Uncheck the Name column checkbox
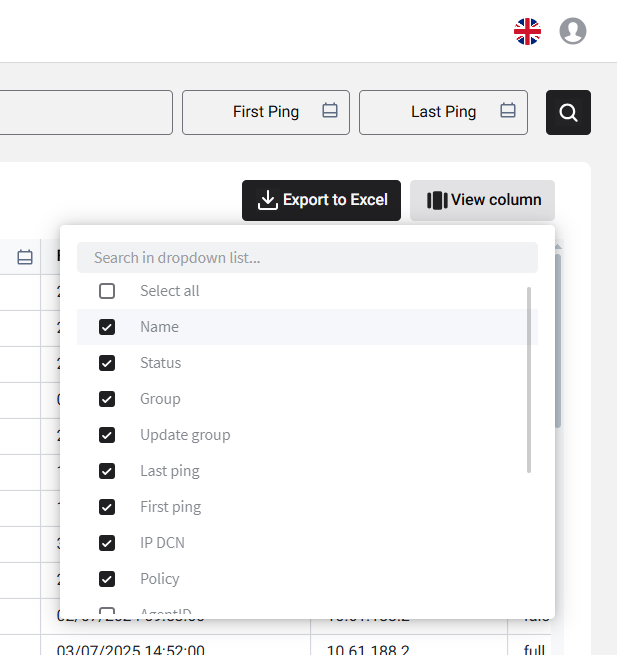The width and height of the screenshot is (617, 655). pos(107,327)
